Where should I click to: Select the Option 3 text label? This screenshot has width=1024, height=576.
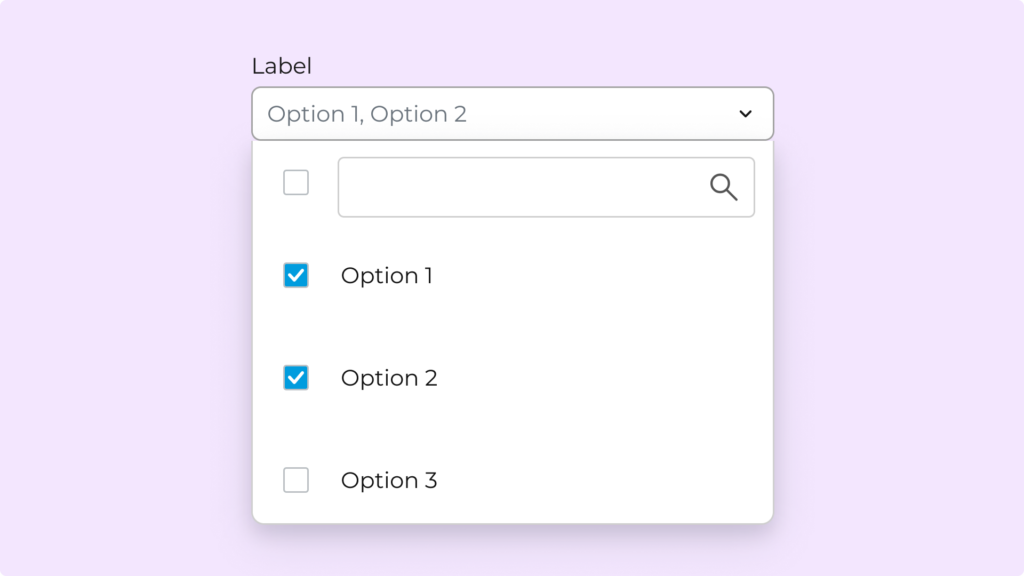pyautogui.click(x=388, y=481)
